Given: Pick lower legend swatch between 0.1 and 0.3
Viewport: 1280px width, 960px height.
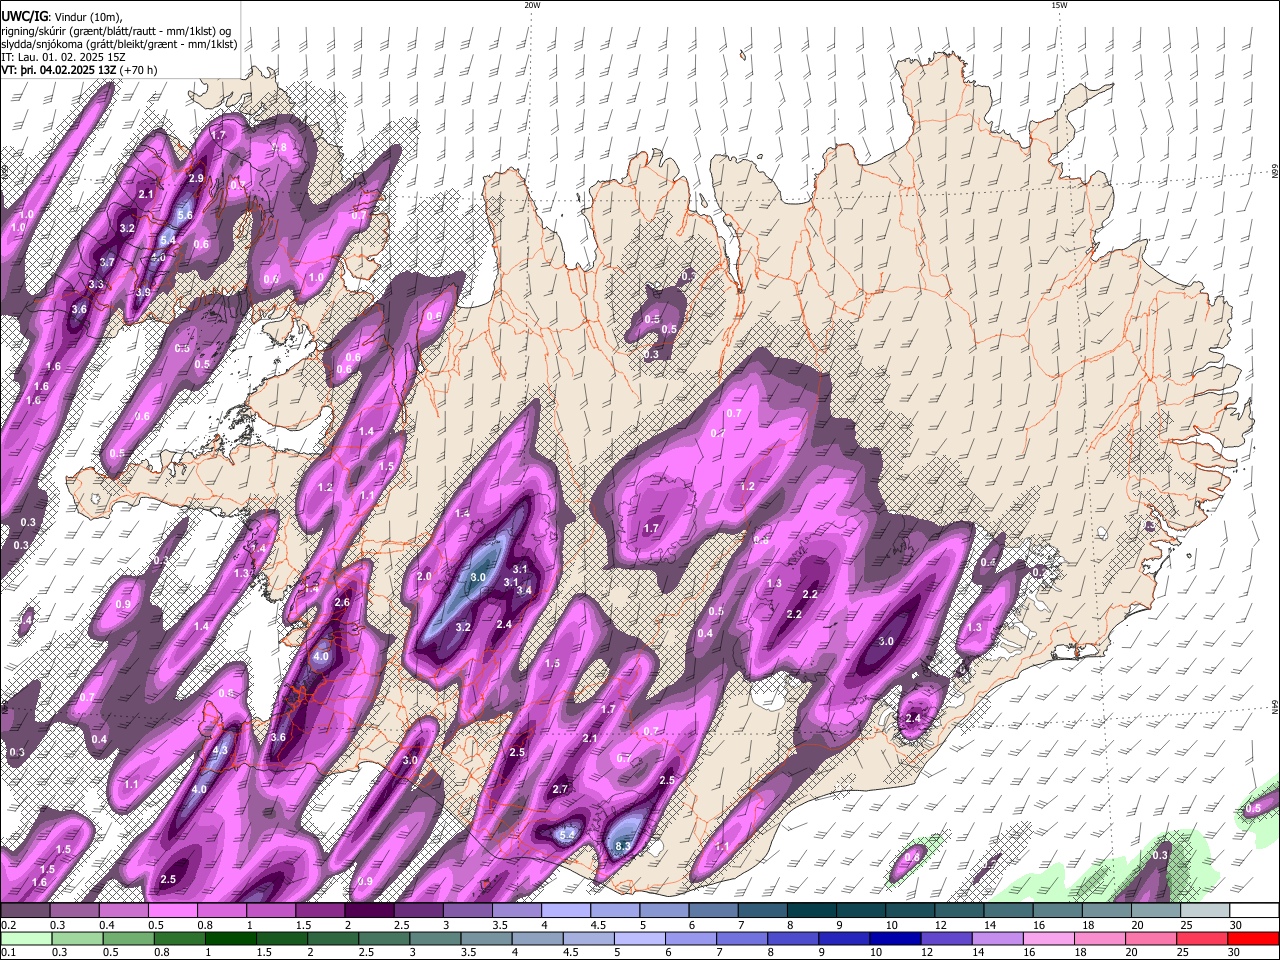Looking at the screenshot, I should [x=25, y=938].
